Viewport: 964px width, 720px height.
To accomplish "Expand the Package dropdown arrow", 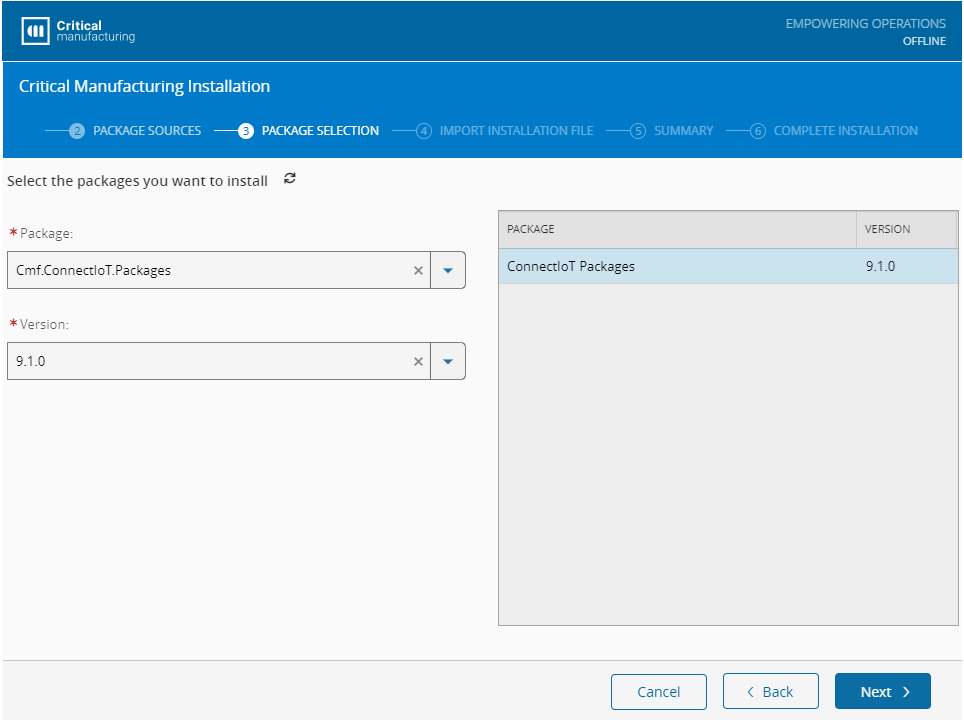I will pos(448,270).
